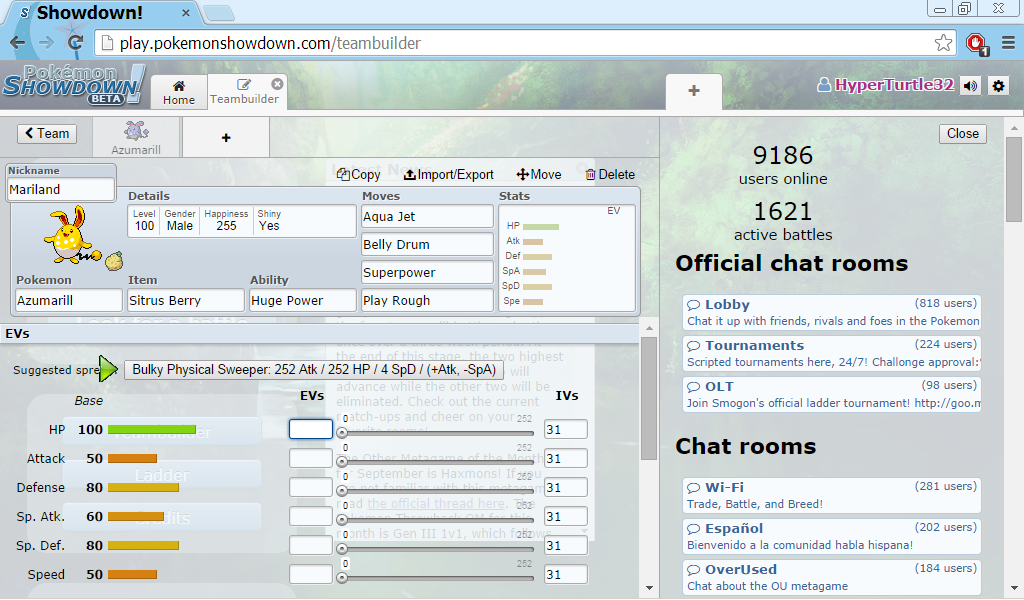This screenshot has width=1024, height=600.
Task: Click the Nickname input field
Action: coord(60,189)
